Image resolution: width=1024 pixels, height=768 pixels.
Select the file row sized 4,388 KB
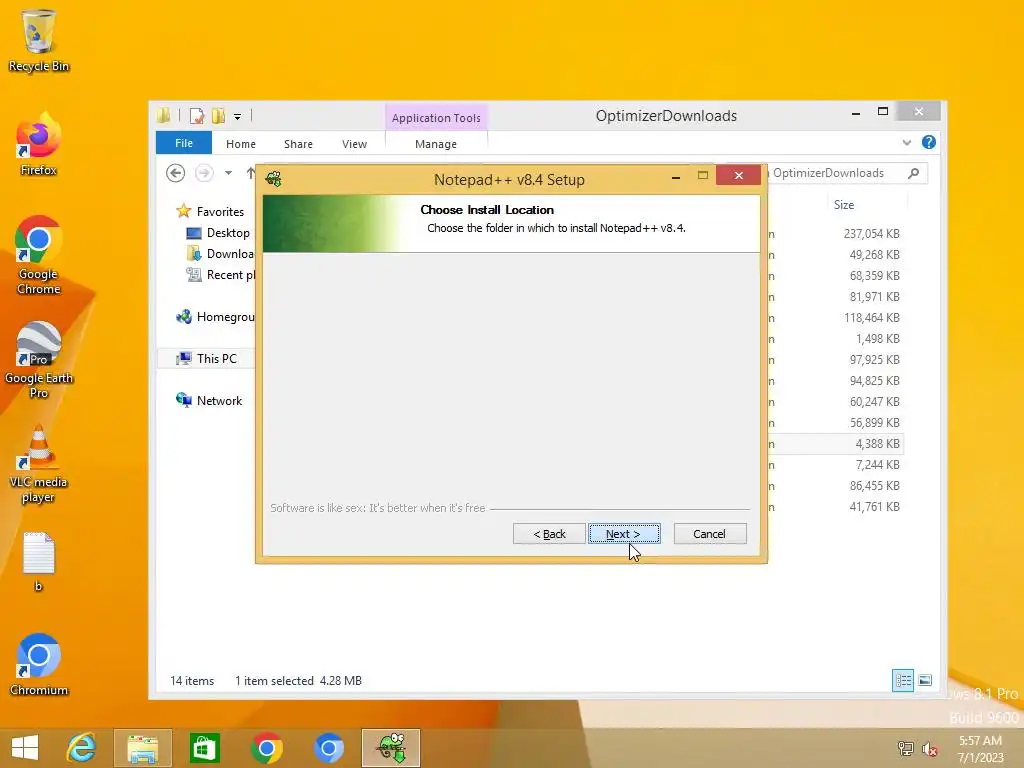pos(836,443)
